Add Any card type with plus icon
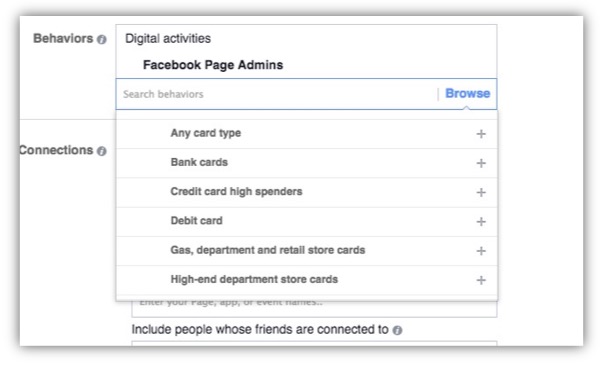606x369 pixels. click(x=481, y=134)
